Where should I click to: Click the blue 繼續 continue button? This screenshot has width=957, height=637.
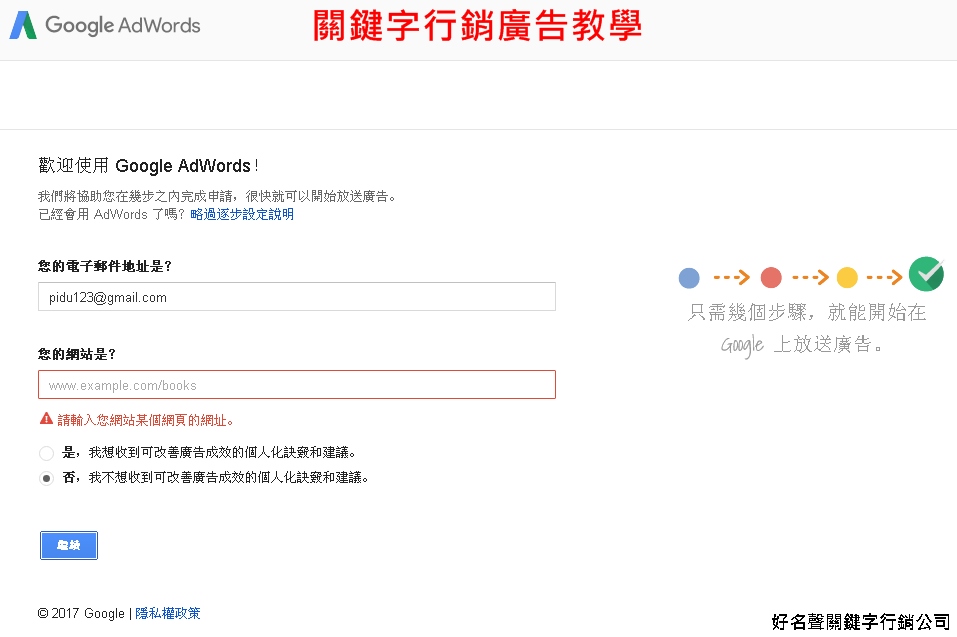point(69,545)
